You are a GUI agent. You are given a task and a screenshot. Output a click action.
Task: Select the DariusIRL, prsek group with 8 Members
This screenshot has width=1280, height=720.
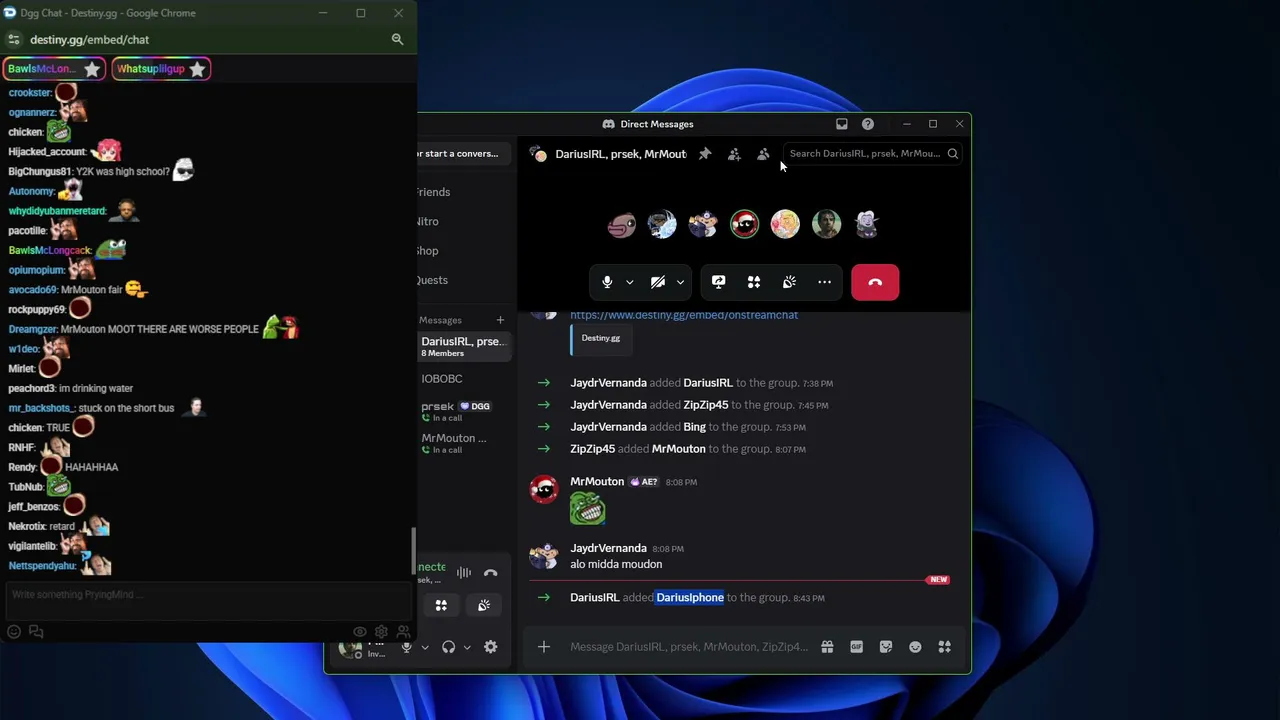click(x=465, y=347)
